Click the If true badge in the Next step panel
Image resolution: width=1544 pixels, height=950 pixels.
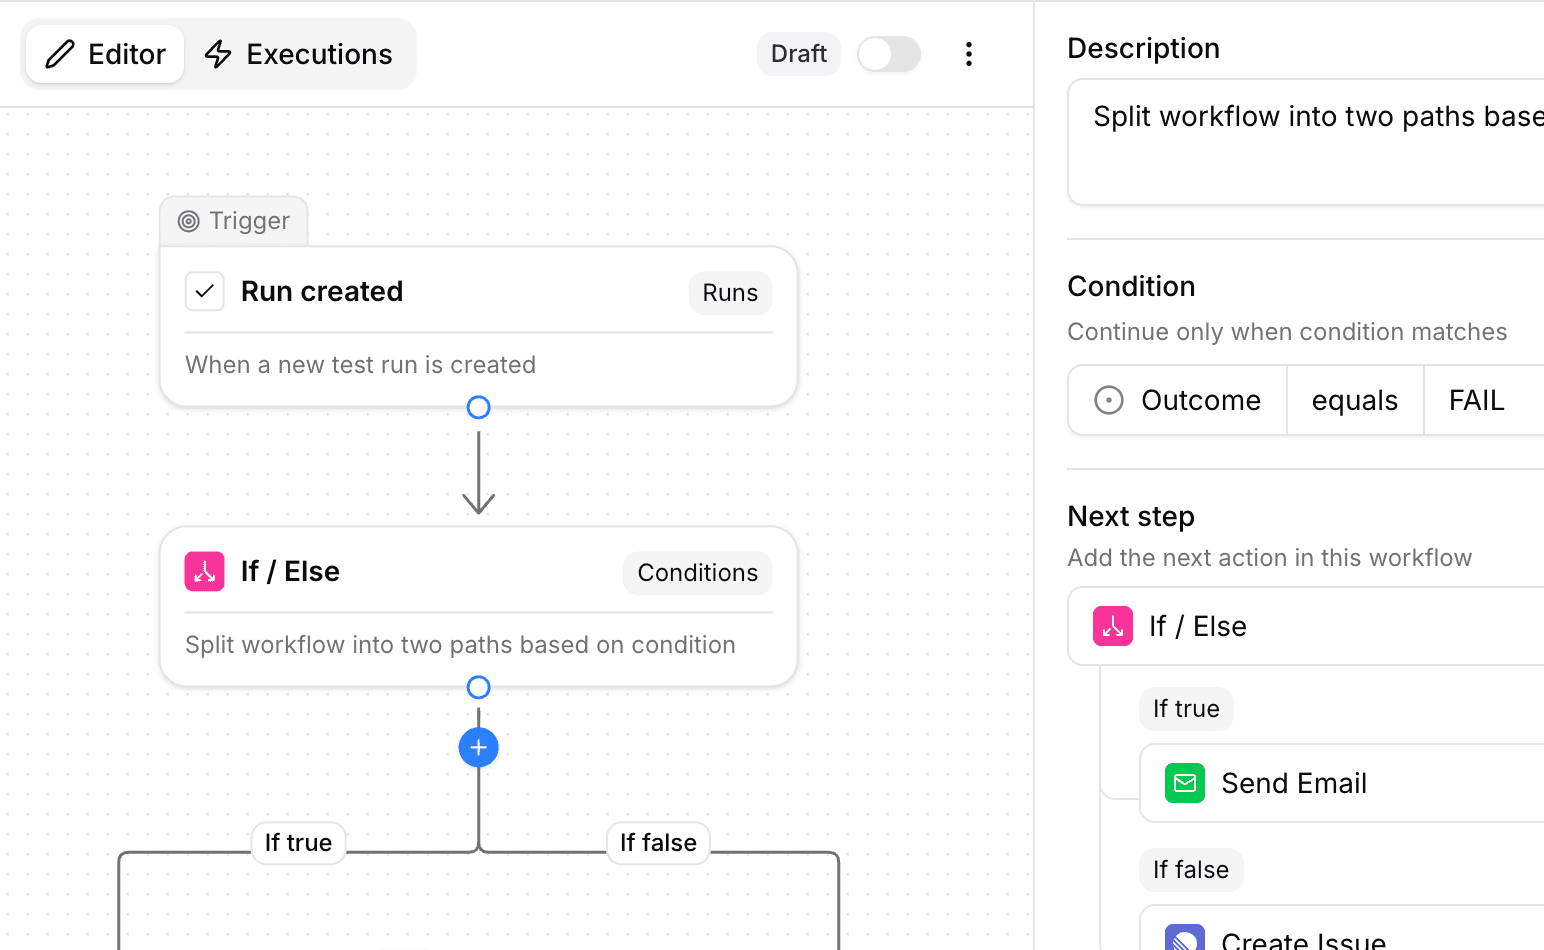pyautogui.click(x=1186, y=709)
